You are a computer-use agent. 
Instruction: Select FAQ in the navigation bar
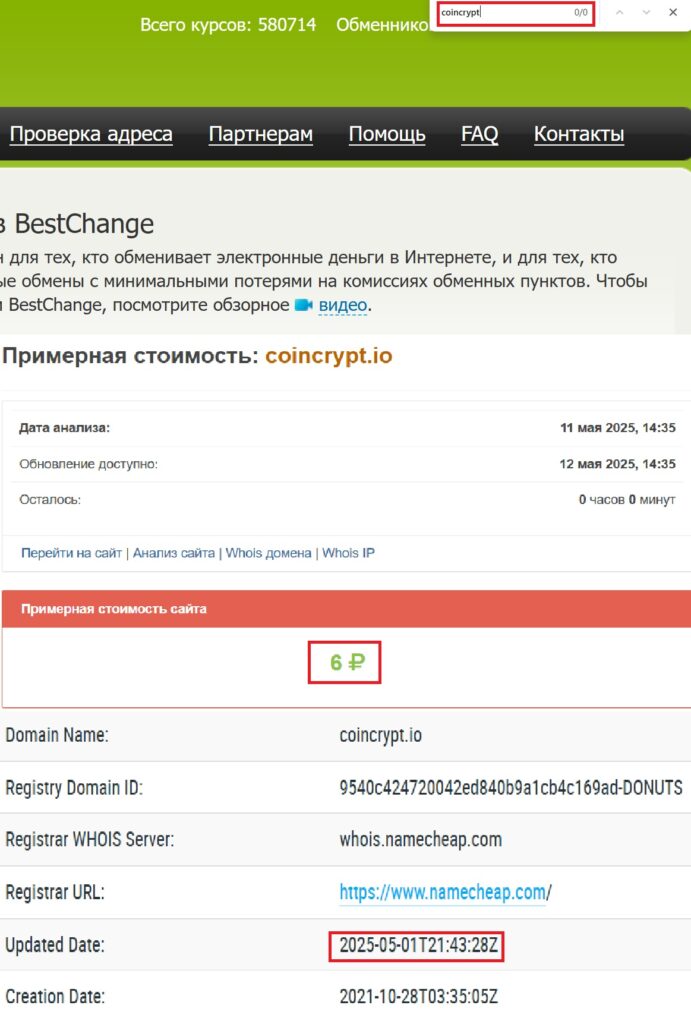pos(479,135)
